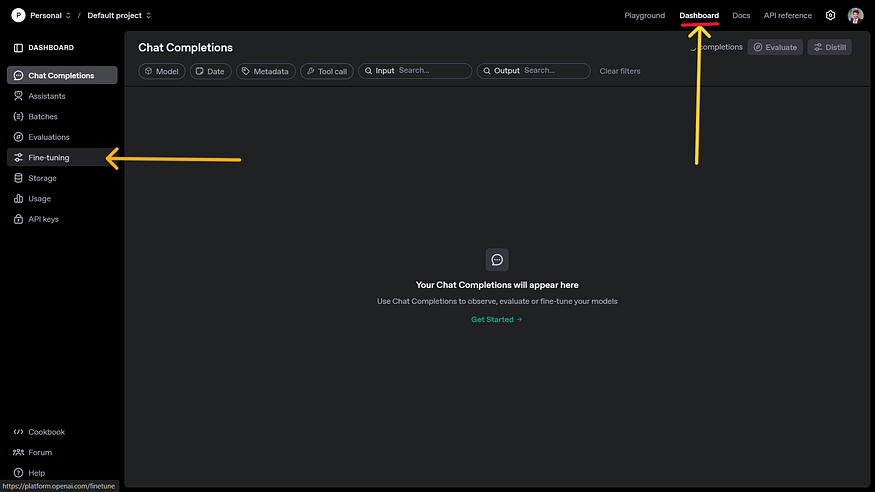Click the Chat Completions page heading
Viewport: 875px width, 492px height.
[x=185, y=48]
